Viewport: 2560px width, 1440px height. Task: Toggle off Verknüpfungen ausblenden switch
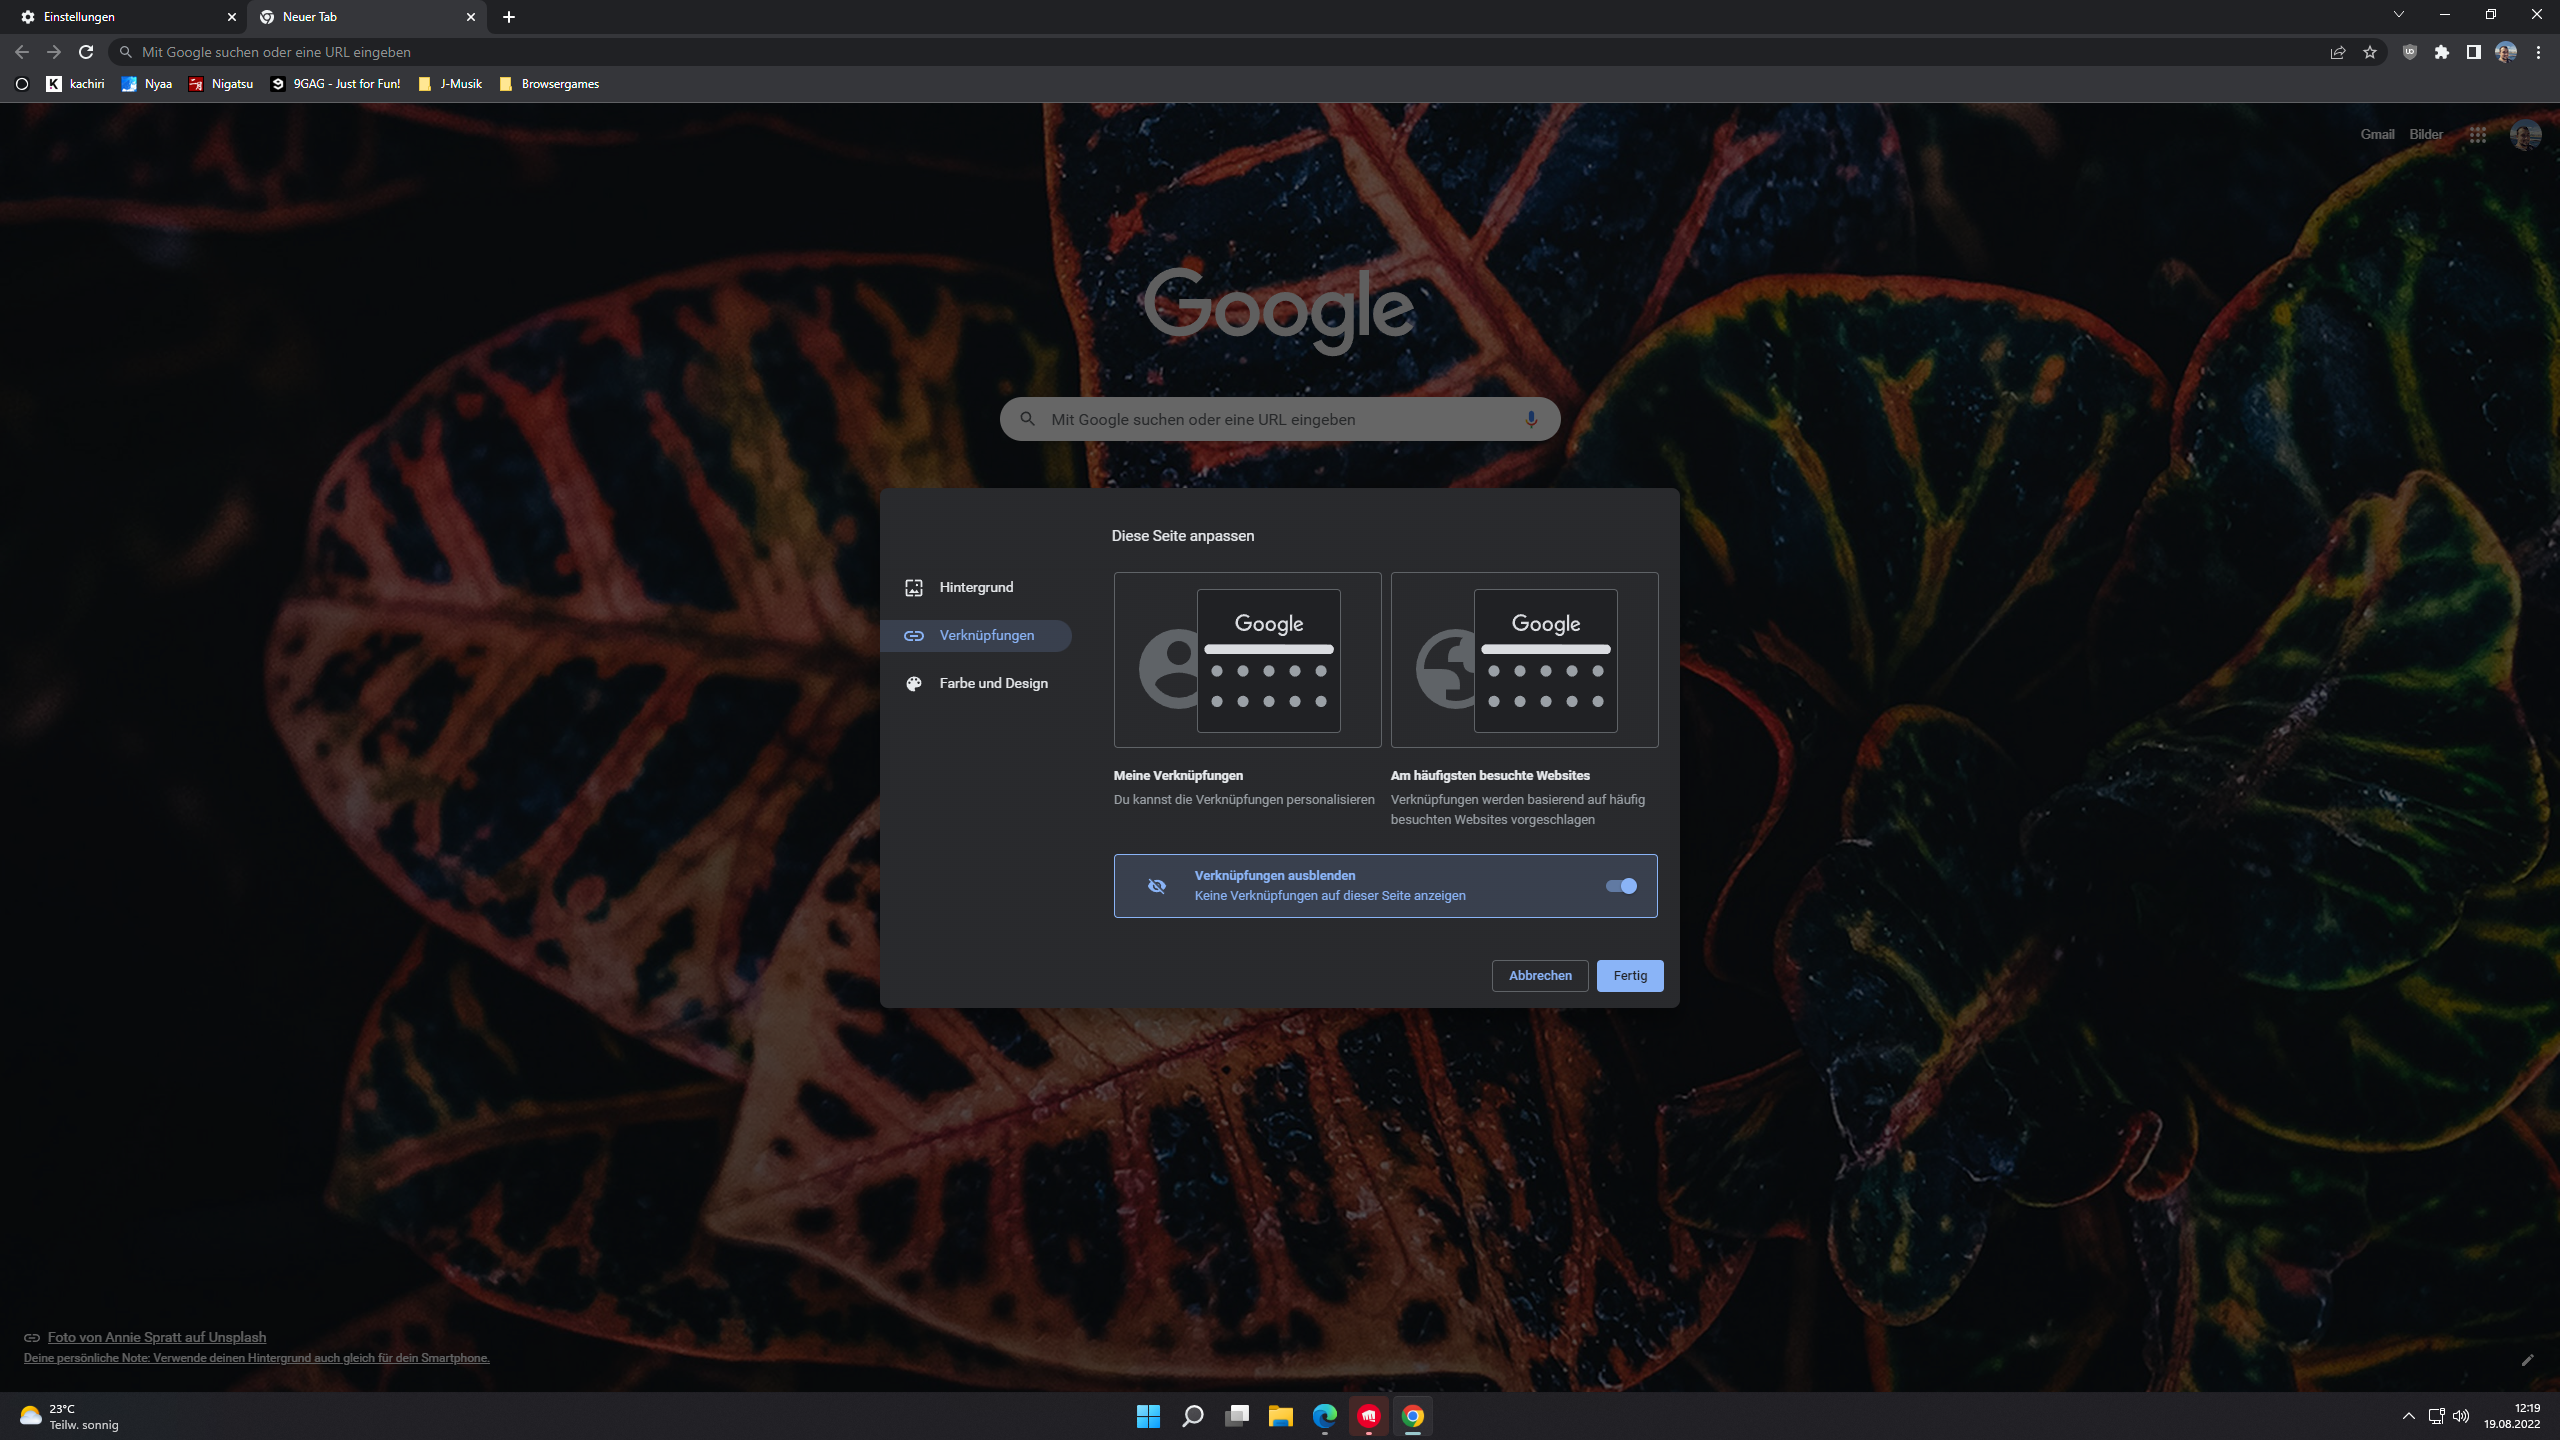coord(1621,886)
